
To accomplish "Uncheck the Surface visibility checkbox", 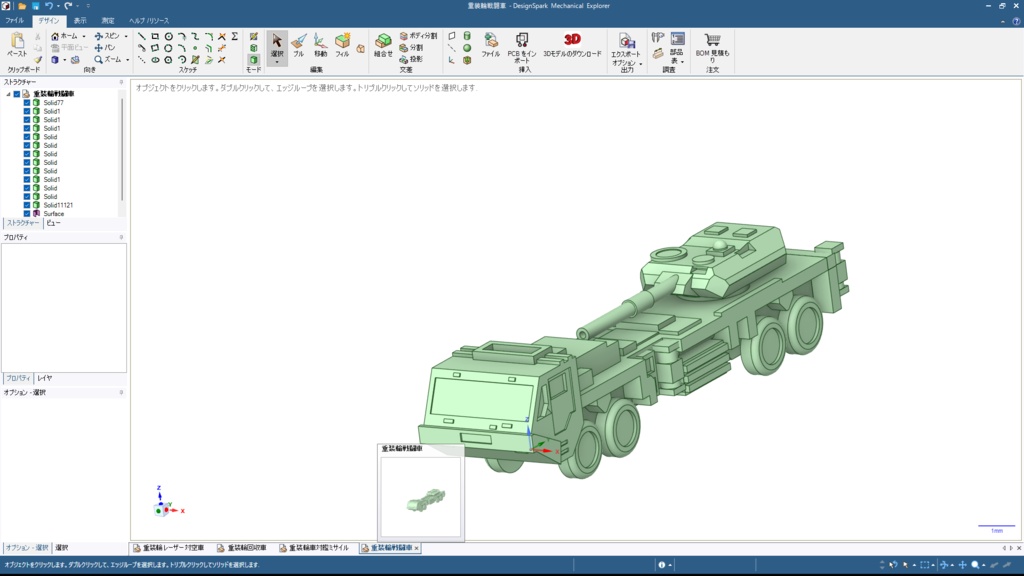I will point(27,214).
